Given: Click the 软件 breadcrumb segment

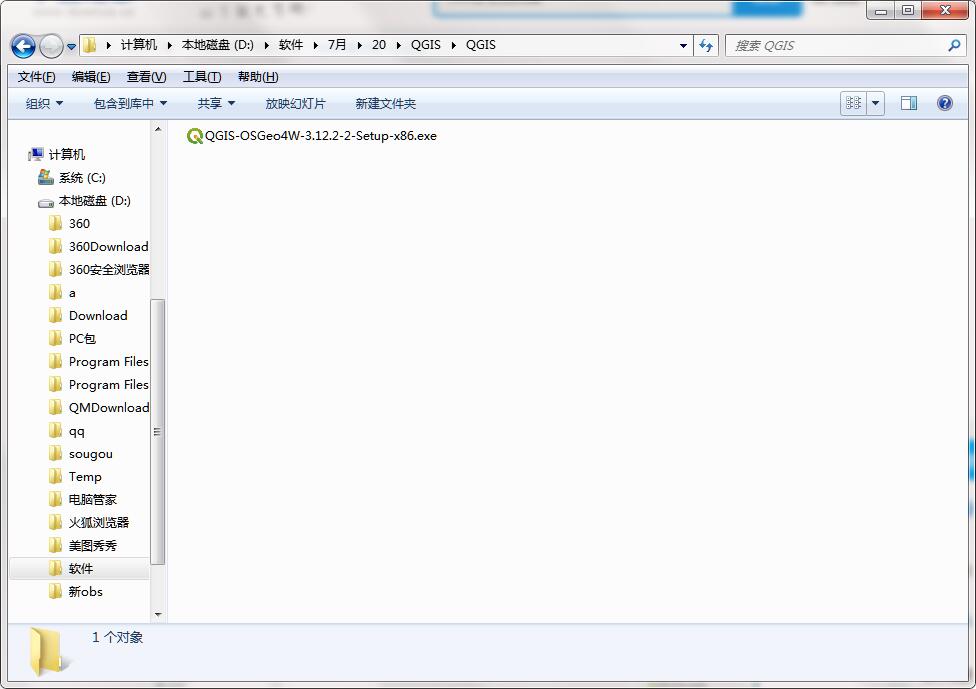Looking at the screenshot, I should pos(291,45).
